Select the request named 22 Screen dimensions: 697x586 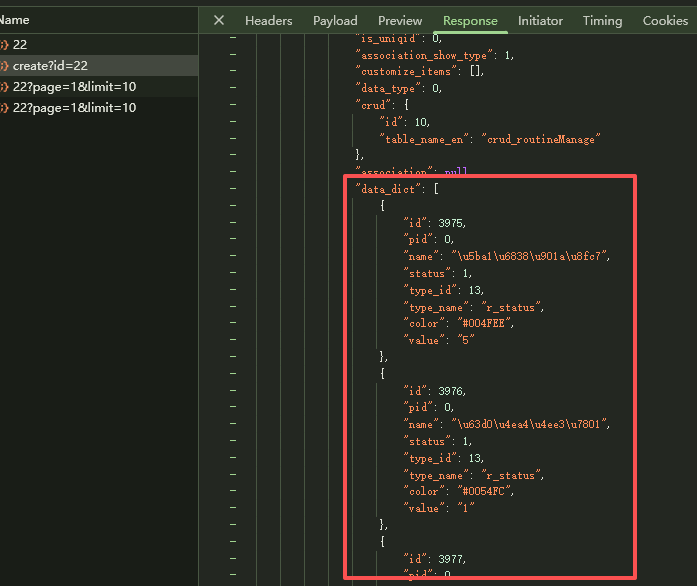coord(20,45)
